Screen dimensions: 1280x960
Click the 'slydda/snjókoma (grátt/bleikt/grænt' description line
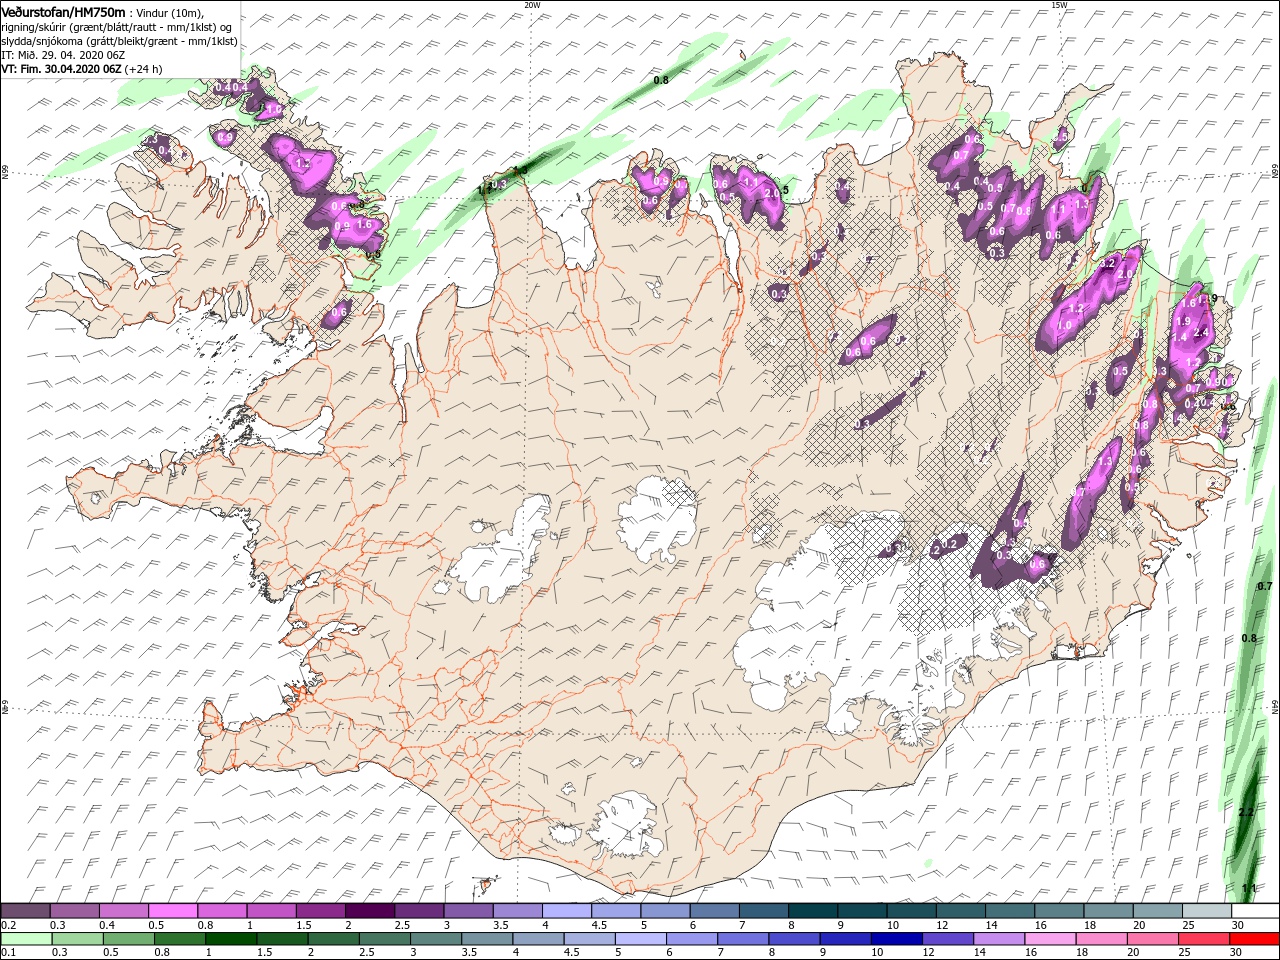(x=119, y=41)
